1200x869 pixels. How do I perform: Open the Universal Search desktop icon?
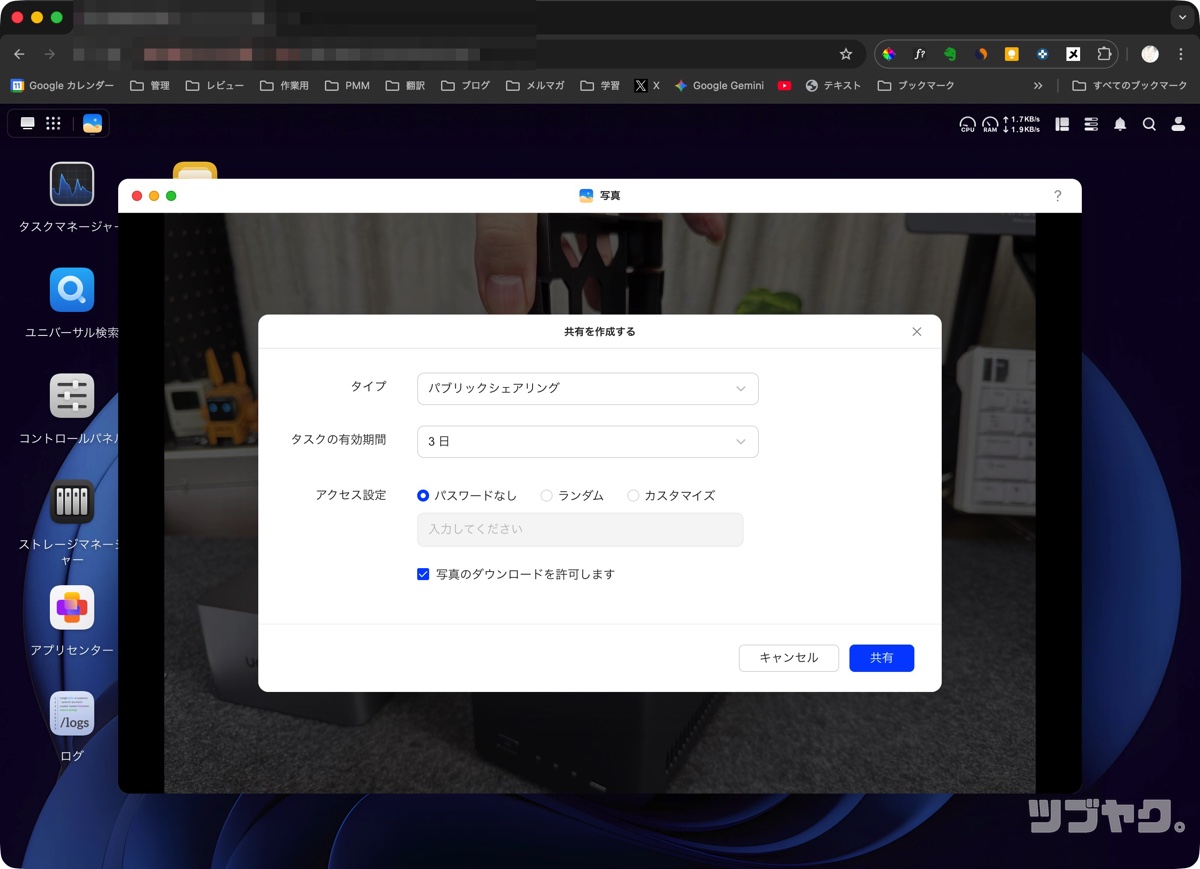[72, 290]
